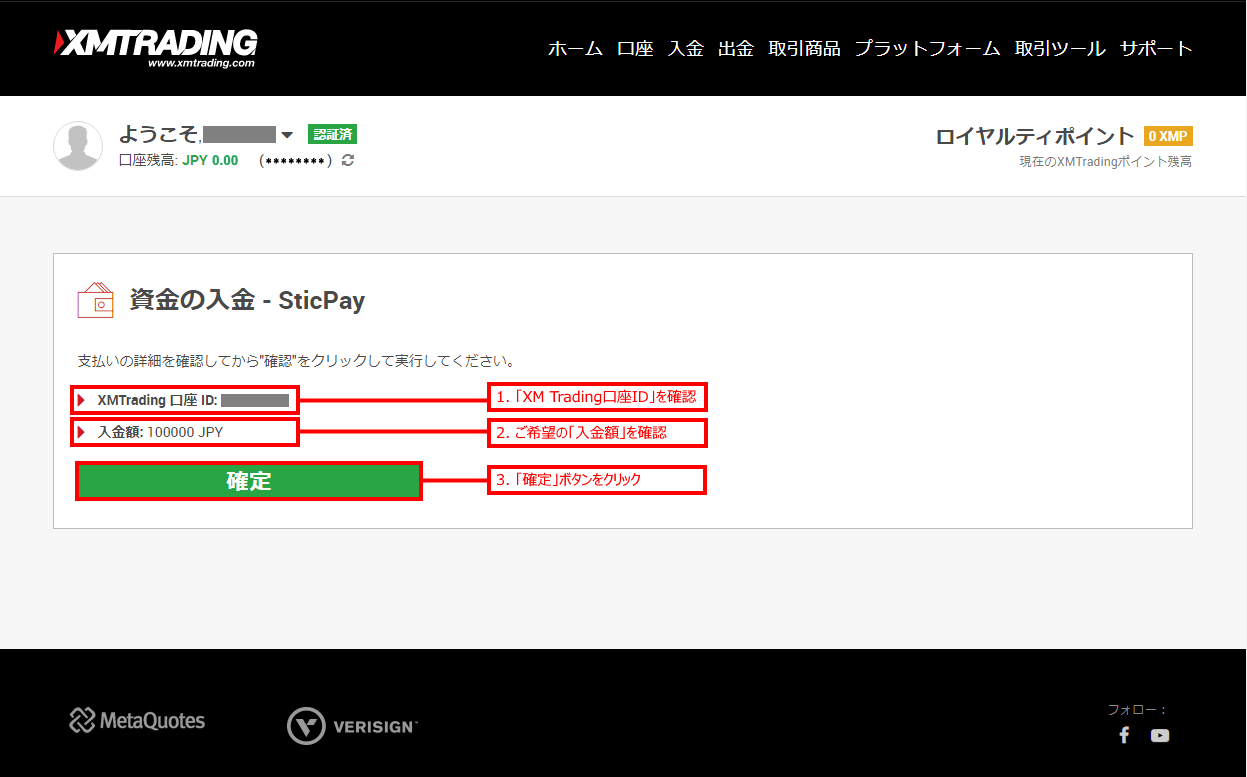Viewport: 1247px width, 777px height.
Task: Open the プラットフォーム menu
Action: 927,48
